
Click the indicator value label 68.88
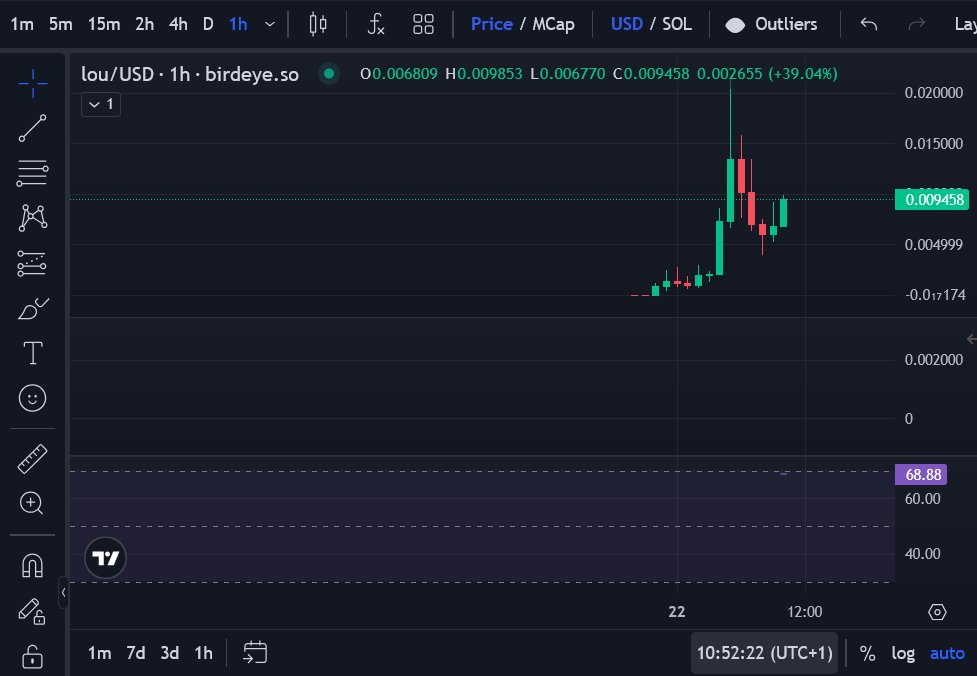(921, 475)
